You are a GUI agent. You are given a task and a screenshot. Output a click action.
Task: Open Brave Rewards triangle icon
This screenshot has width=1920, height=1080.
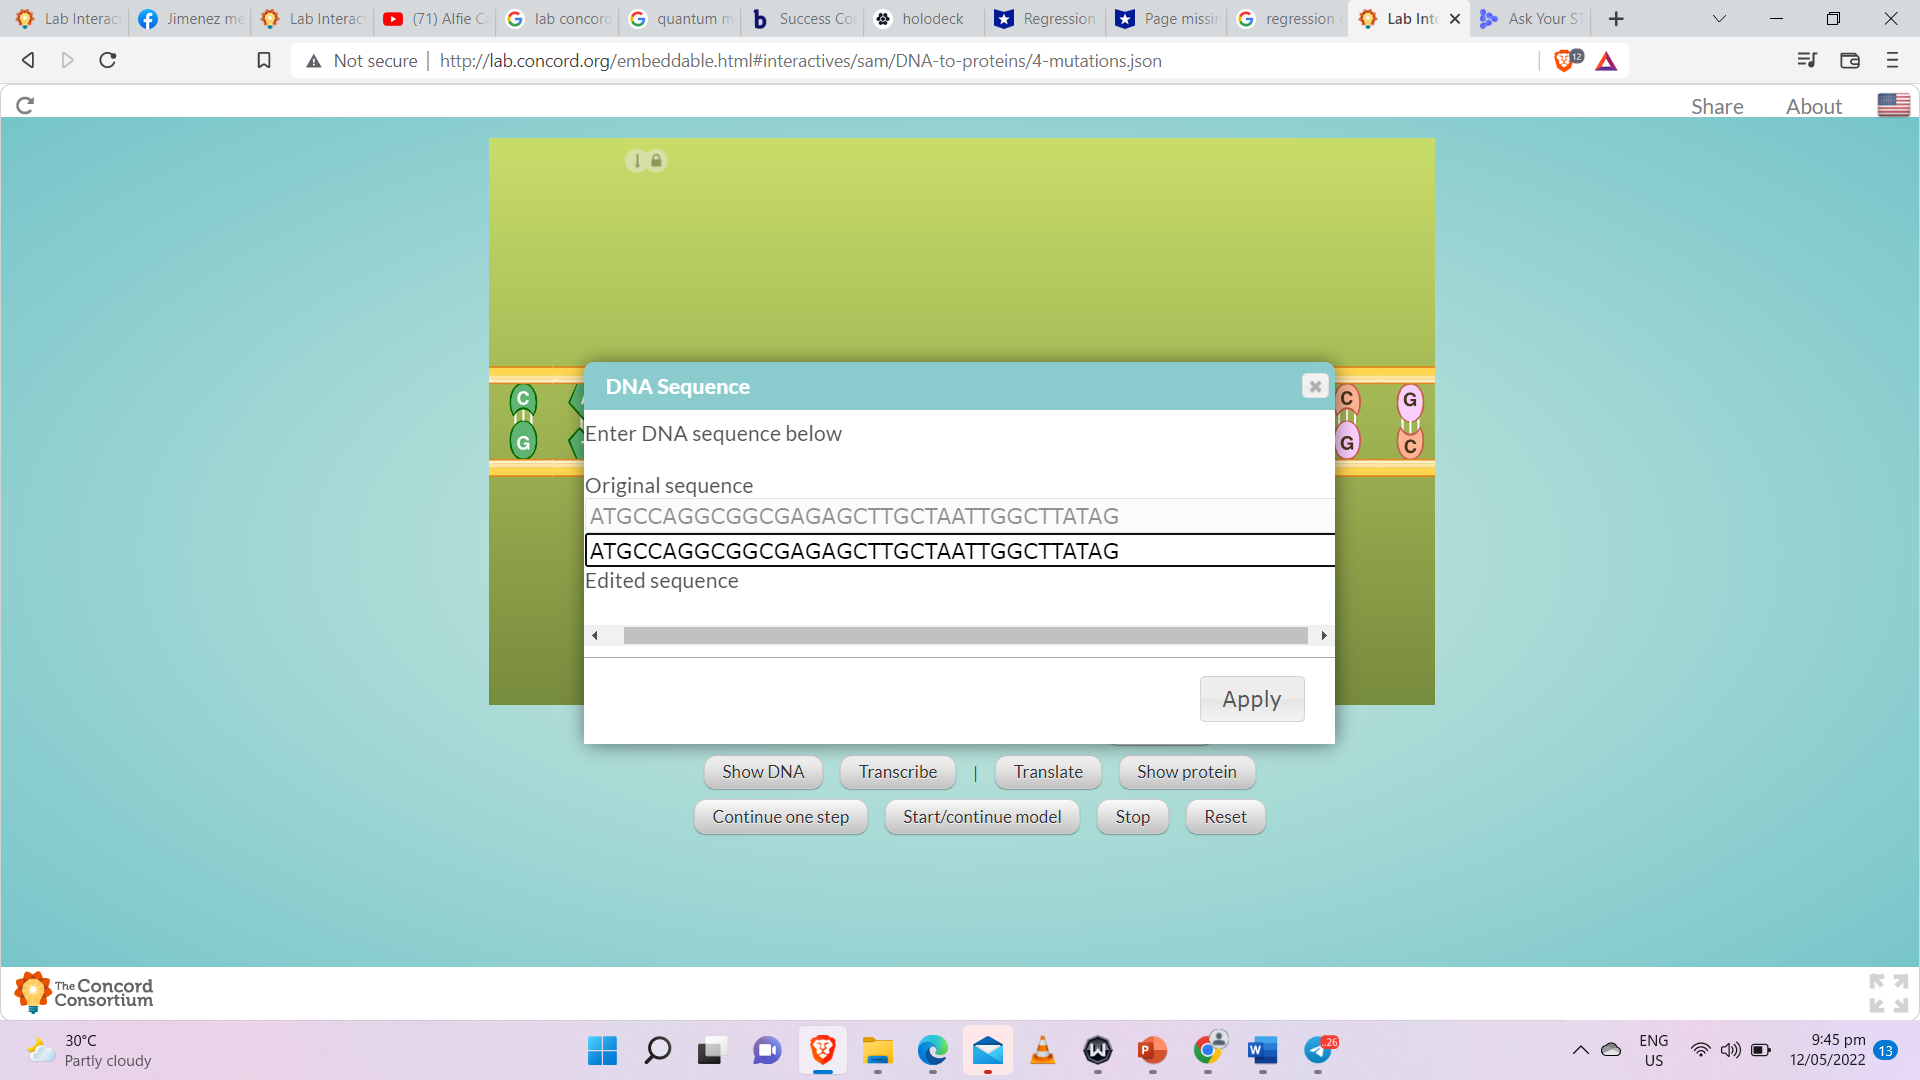click(1606, 61)
